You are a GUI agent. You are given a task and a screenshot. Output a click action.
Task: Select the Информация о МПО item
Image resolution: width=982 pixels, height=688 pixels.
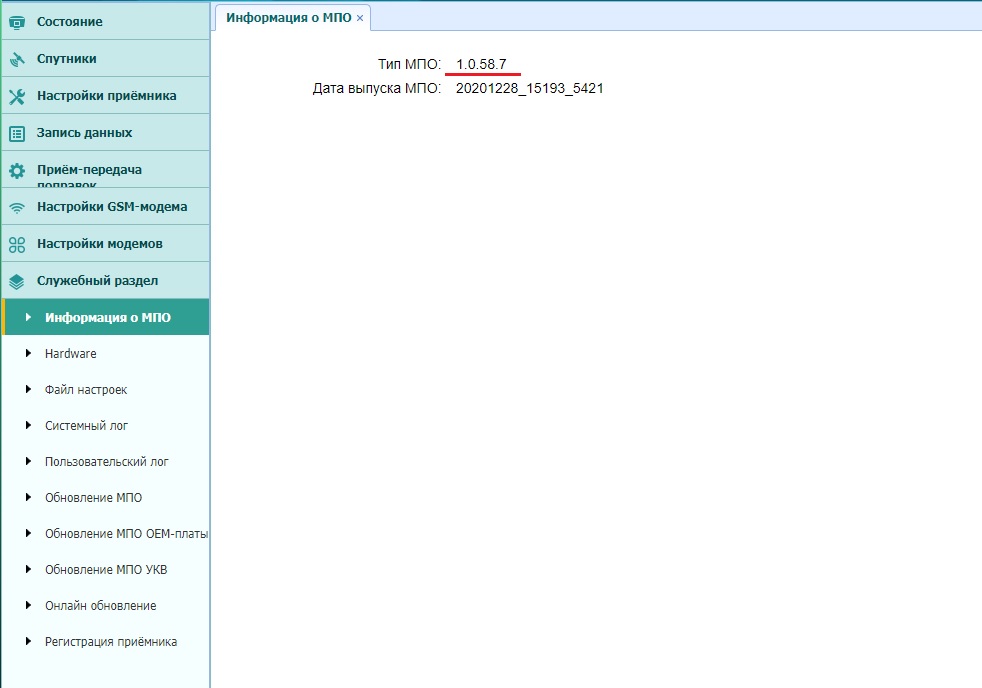click(x=106, y=317)
